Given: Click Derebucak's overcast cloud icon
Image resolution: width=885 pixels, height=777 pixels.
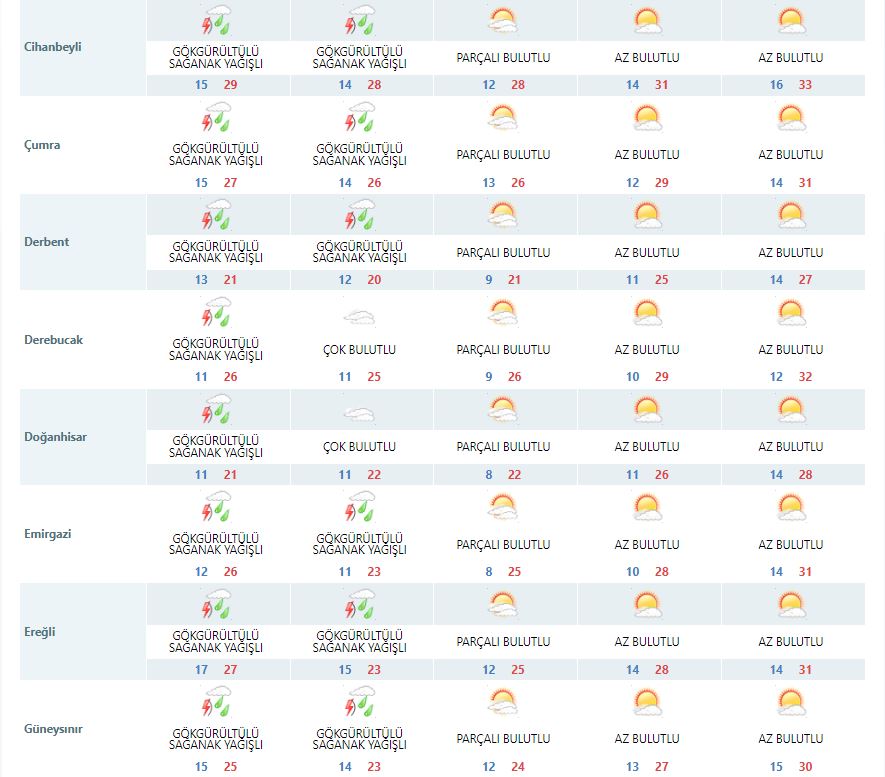Looking at the screenshot, I should [360, 317].
